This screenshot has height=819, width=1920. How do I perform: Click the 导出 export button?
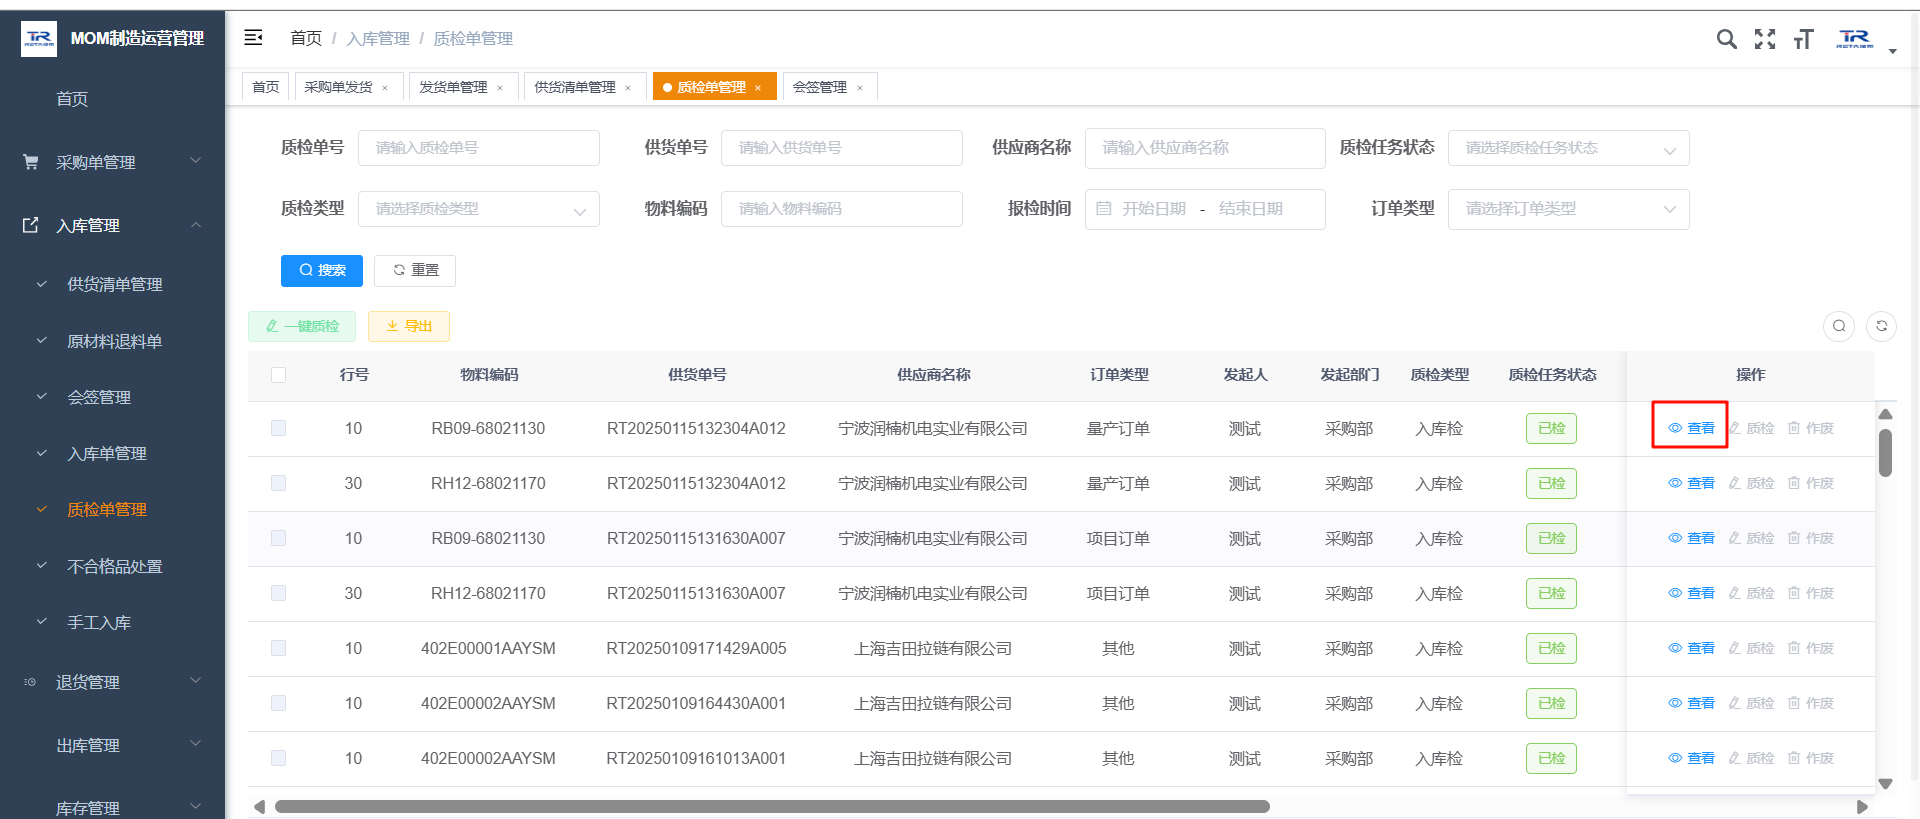[x=409, y=326]
